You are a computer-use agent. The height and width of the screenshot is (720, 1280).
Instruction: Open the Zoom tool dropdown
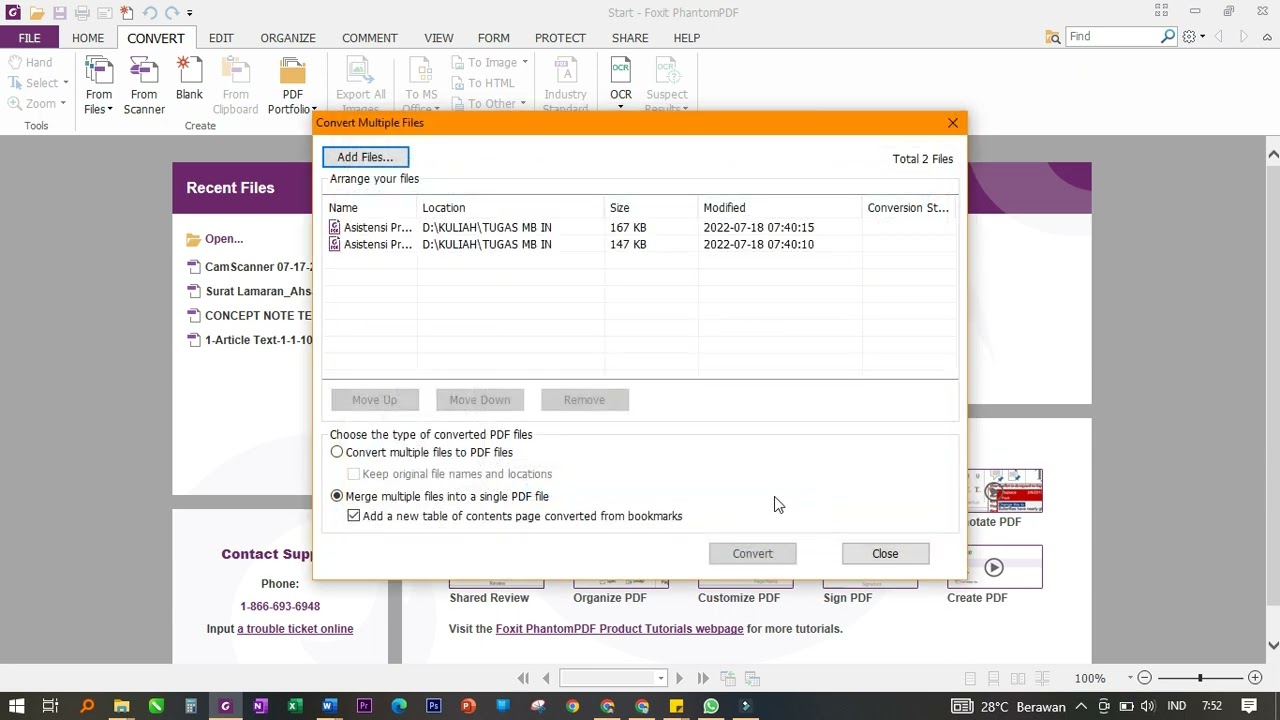pos(63,103)
